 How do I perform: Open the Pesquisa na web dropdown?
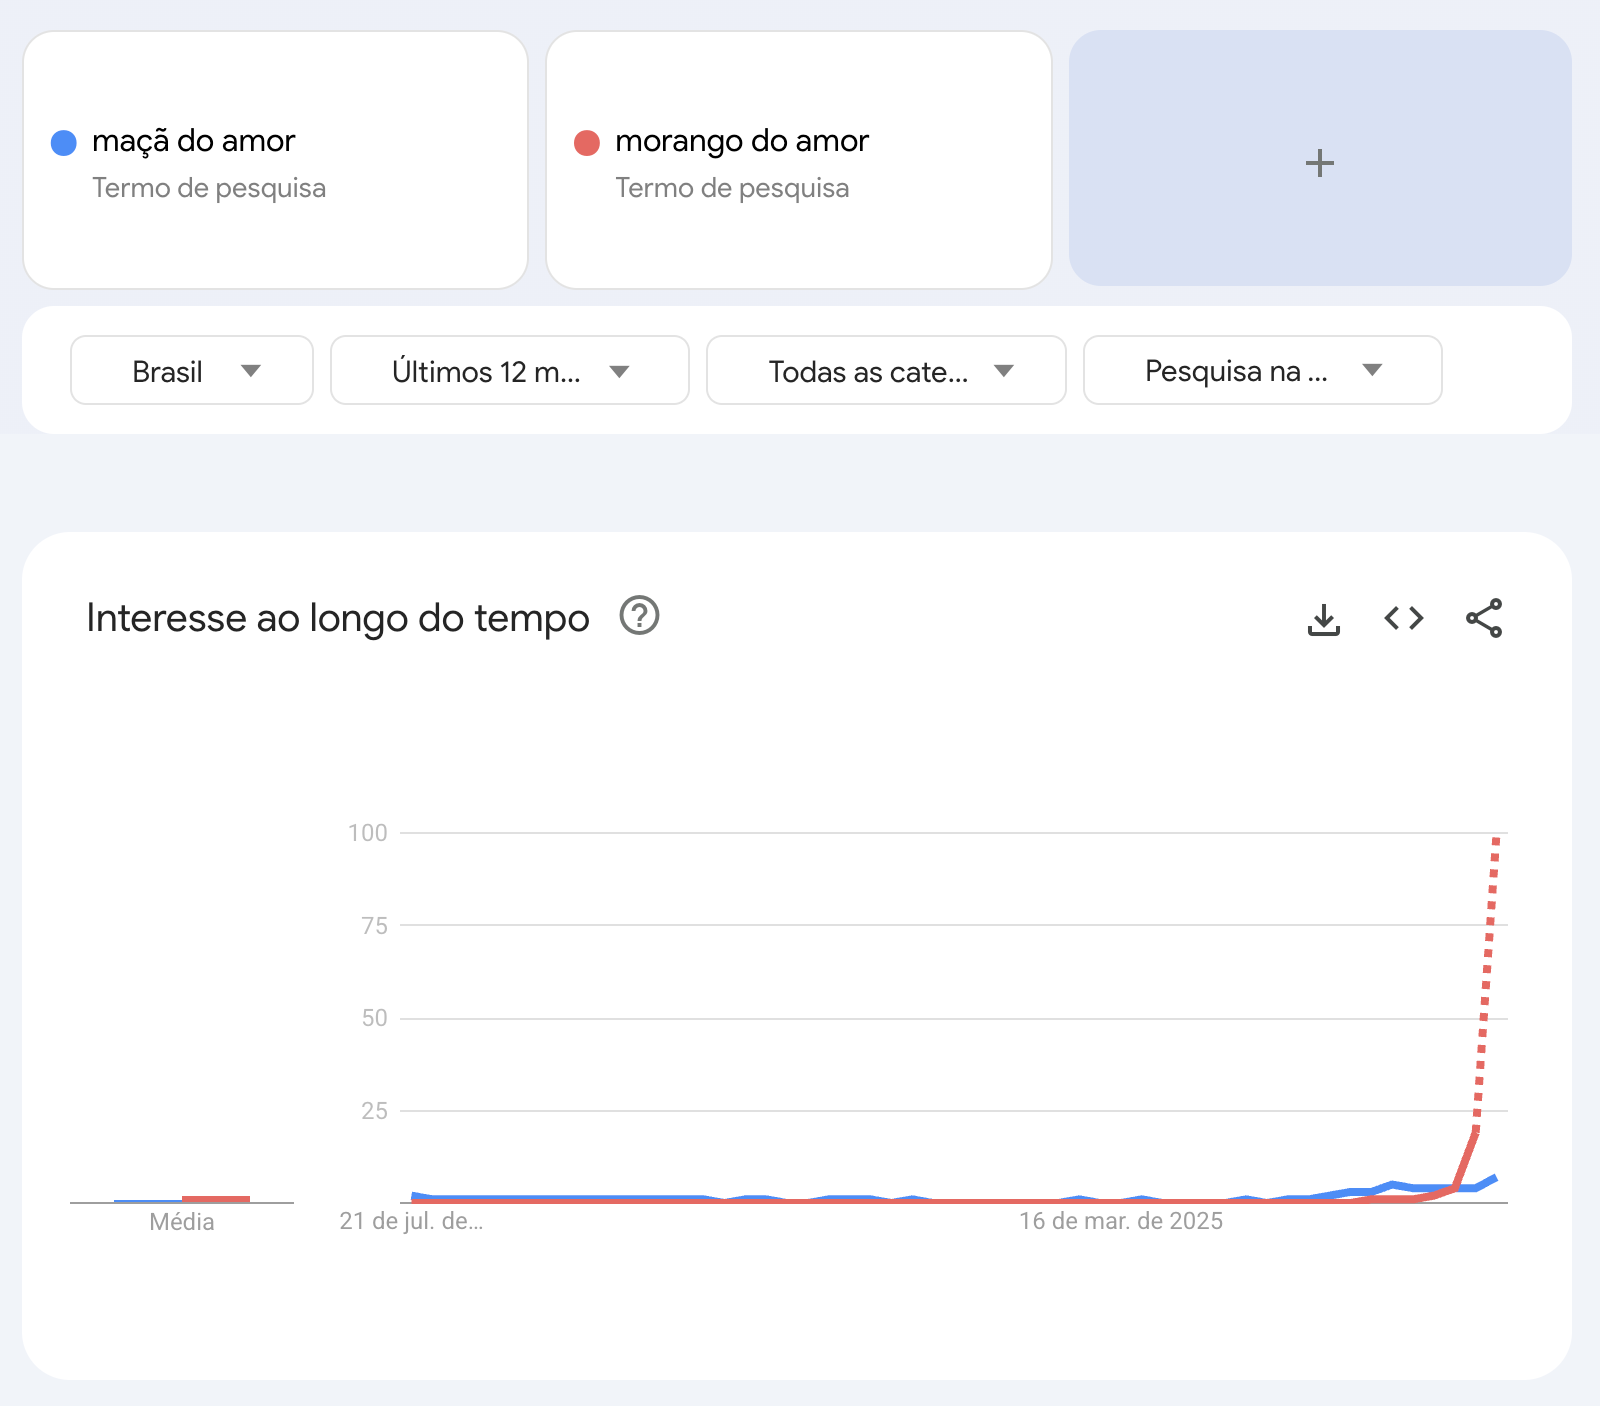tap(1262, 370)
